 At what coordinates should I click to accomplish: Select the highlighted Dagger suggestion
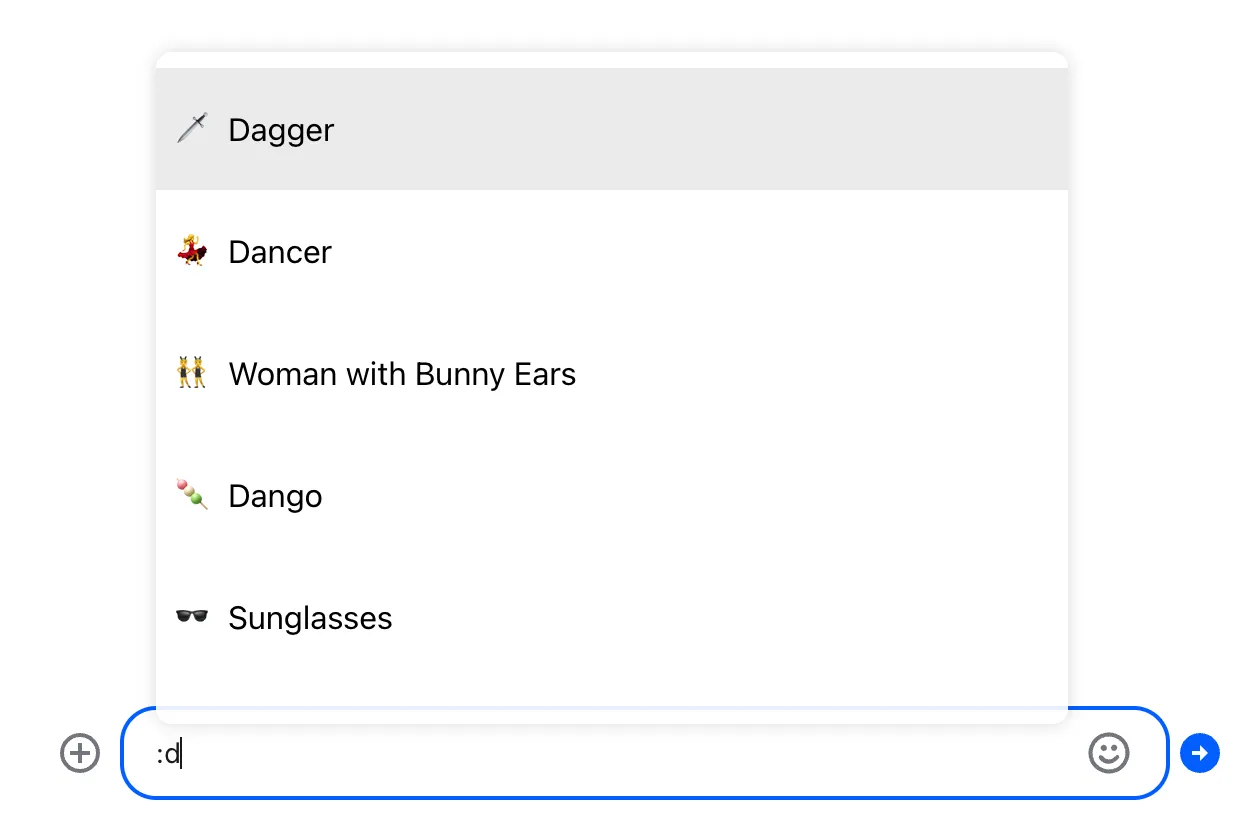coord(281,130)
